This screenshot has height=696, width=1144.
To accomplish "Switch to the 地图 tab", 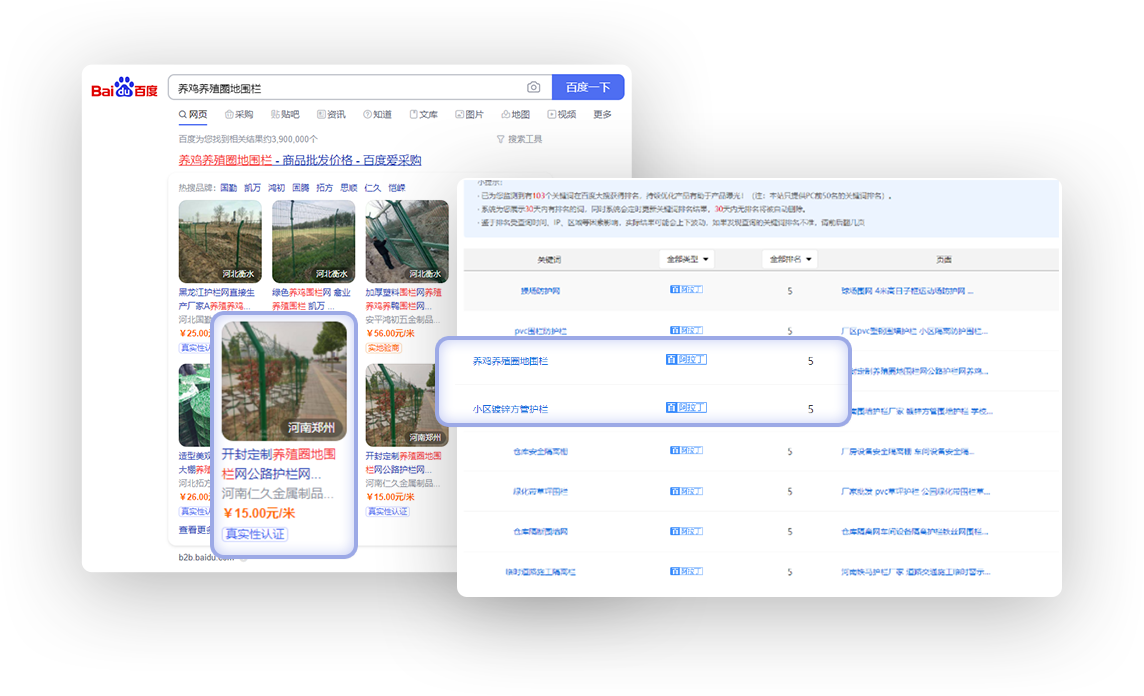I will [516, 115].
